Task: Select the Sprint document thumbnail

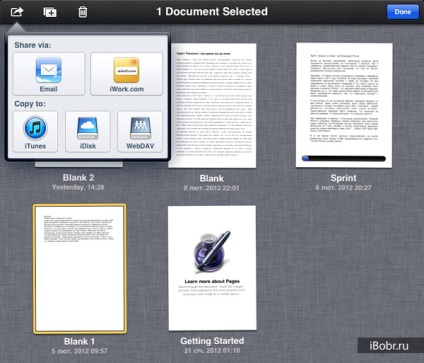Action: pos(344,105)
